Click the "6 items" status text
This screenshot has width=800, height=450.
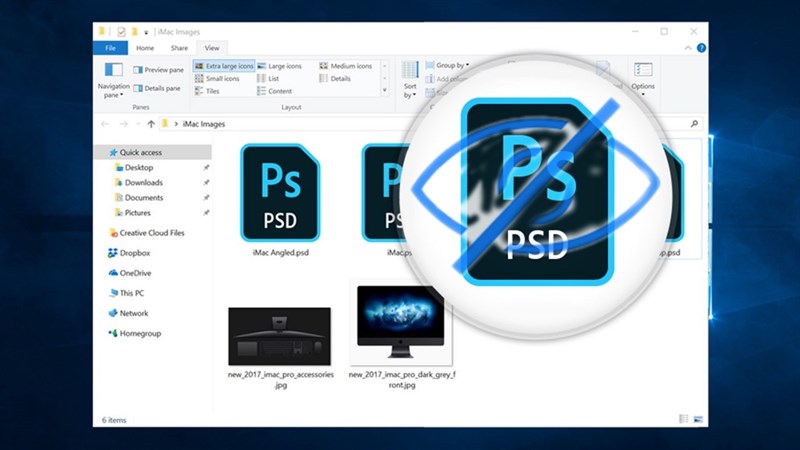click(x=114, y=420)
